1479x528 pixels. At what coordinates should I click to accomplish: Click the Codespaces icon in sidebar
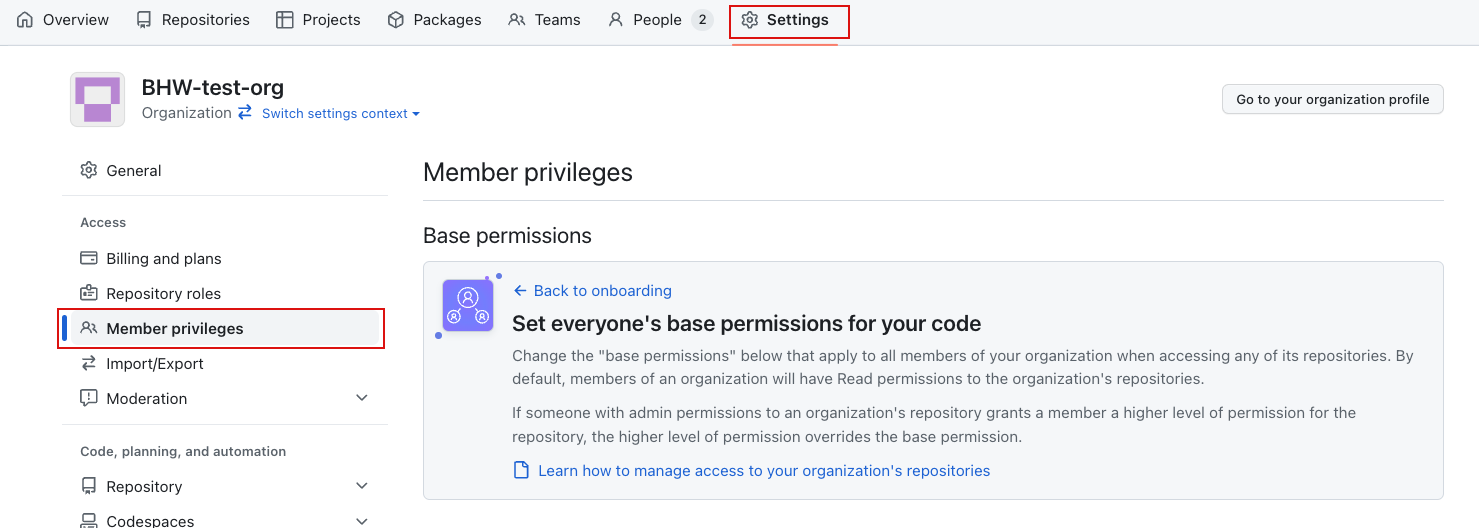point(89,520)
